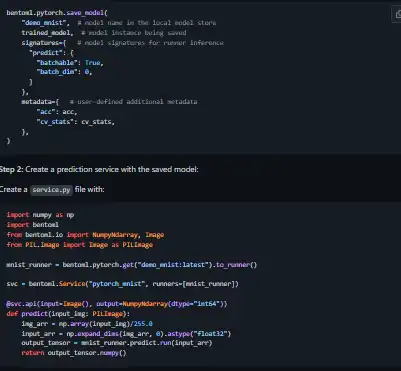401x371 pixels.
Task: Click "from PIL.Image import Image as PILImage" line
Action: coord(80,245)
